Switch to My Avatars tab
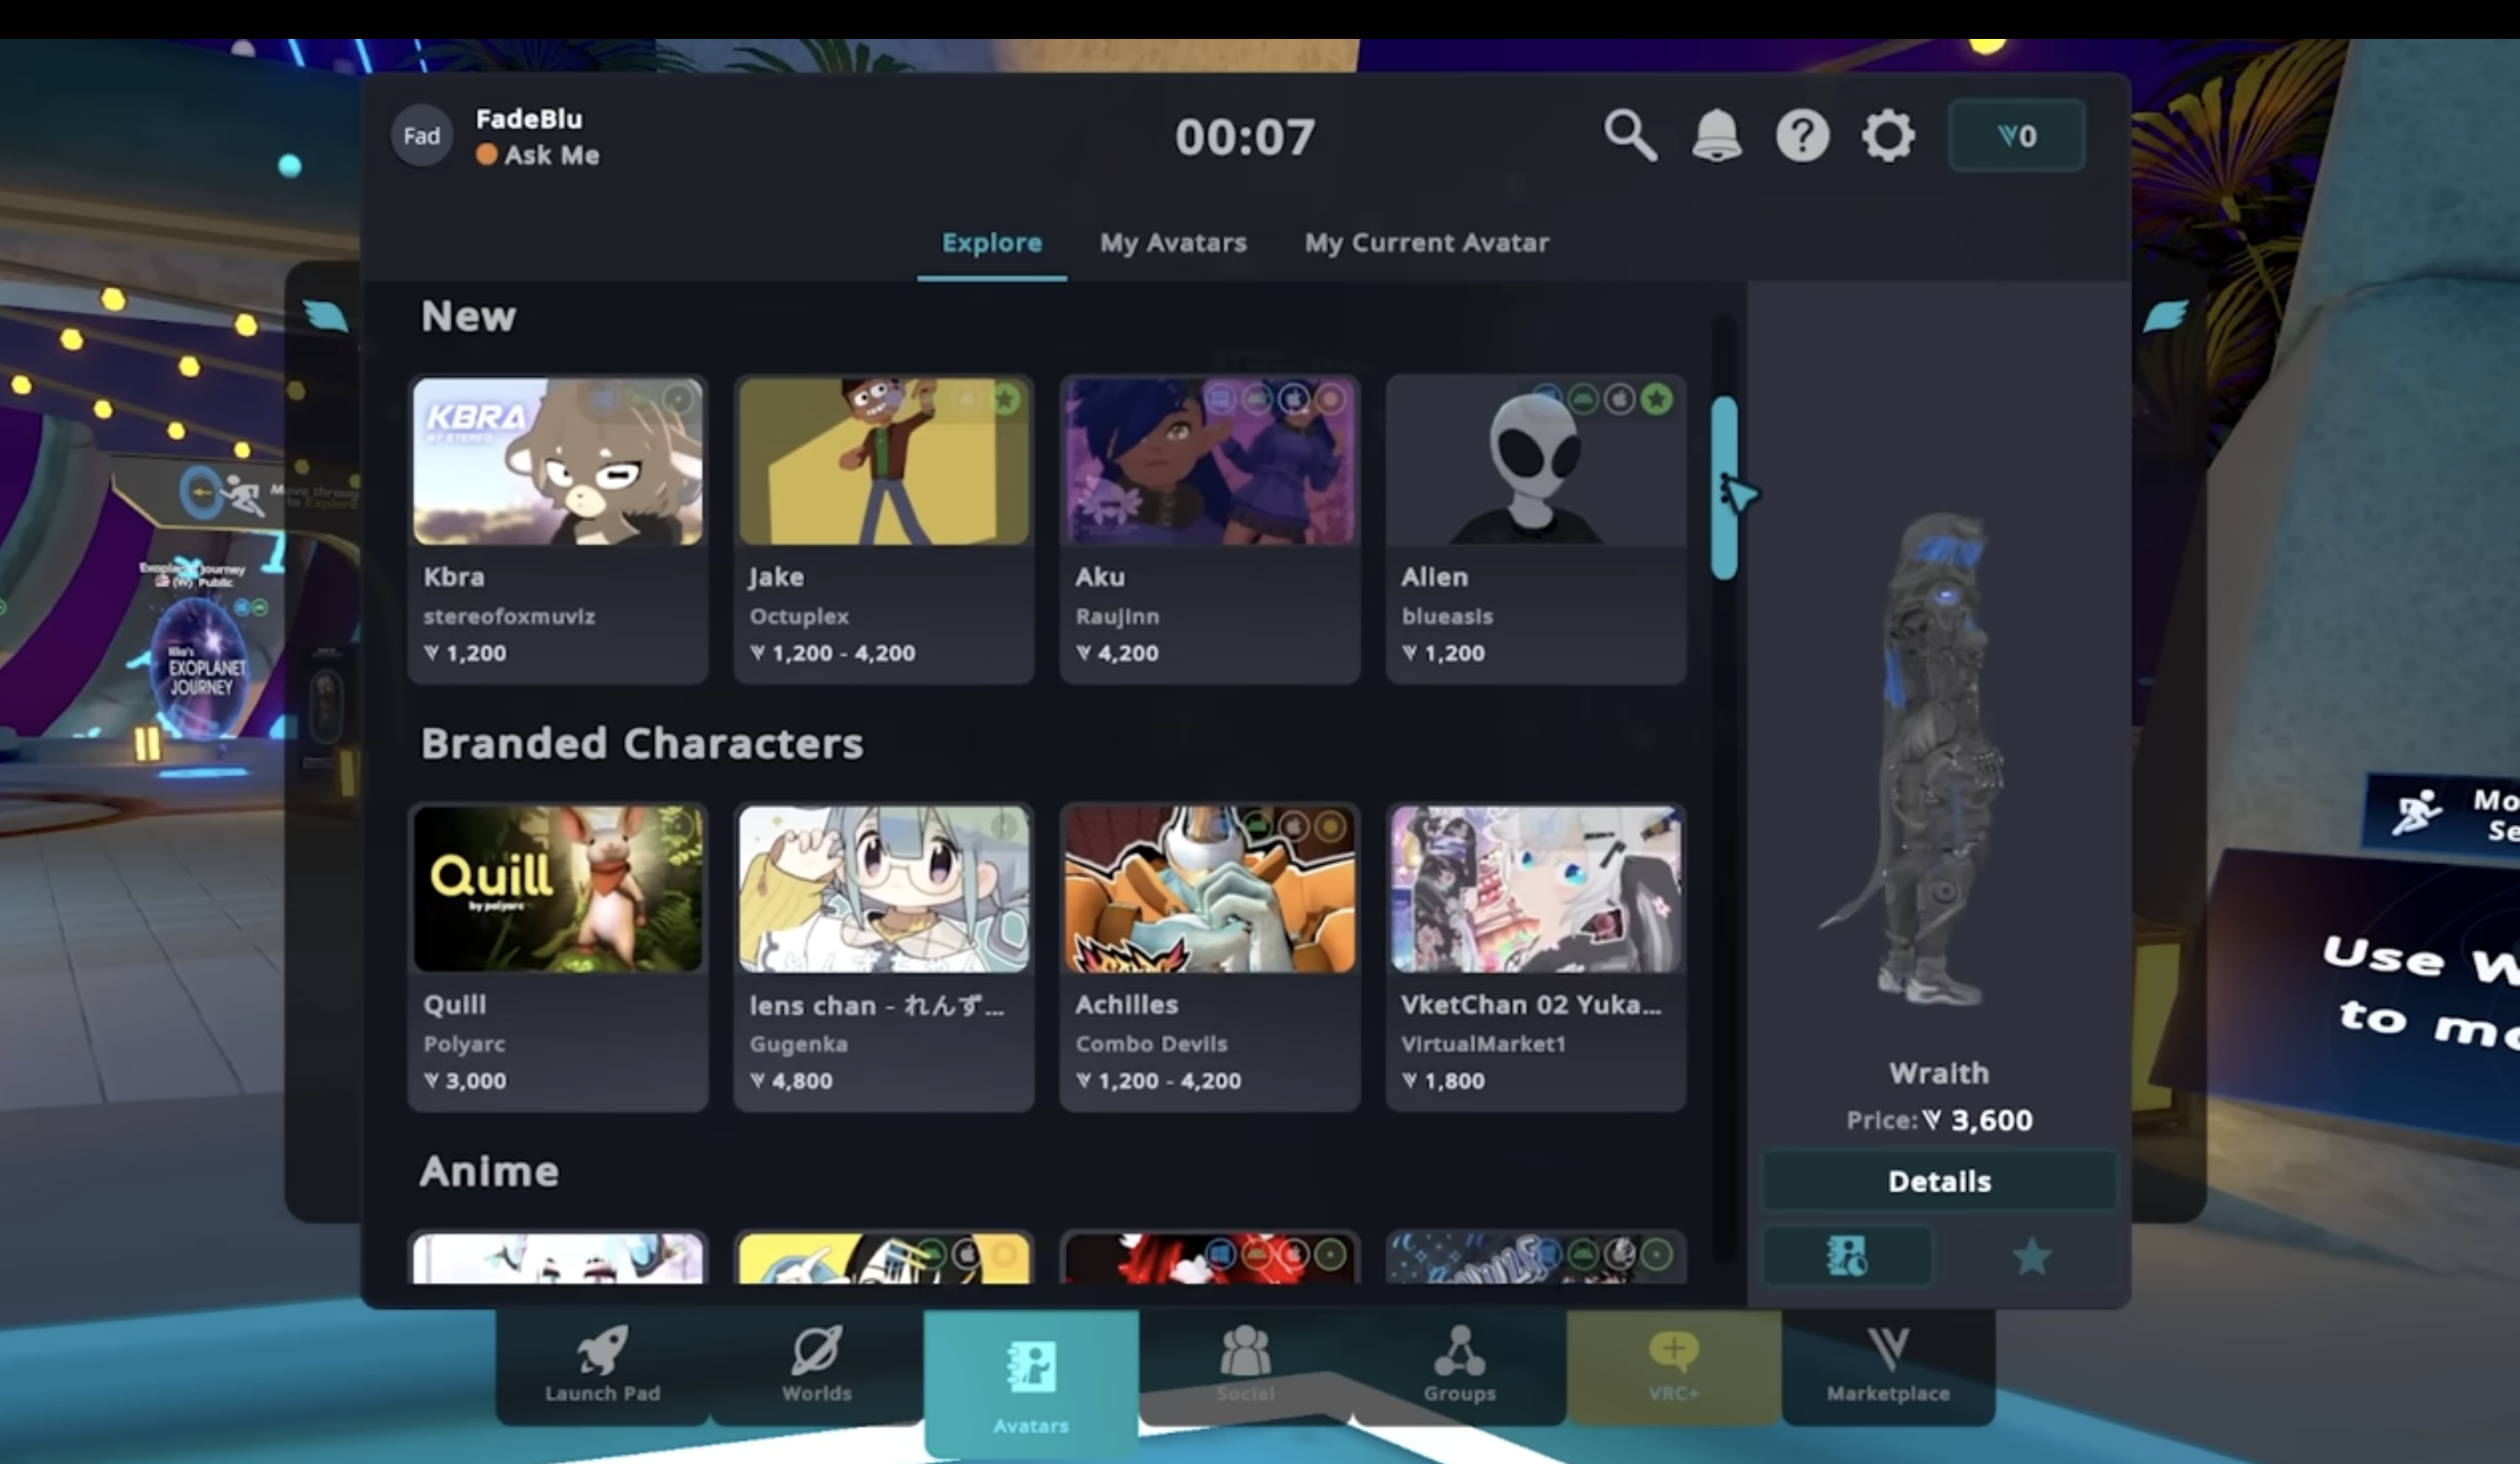 pos(1173,243)
